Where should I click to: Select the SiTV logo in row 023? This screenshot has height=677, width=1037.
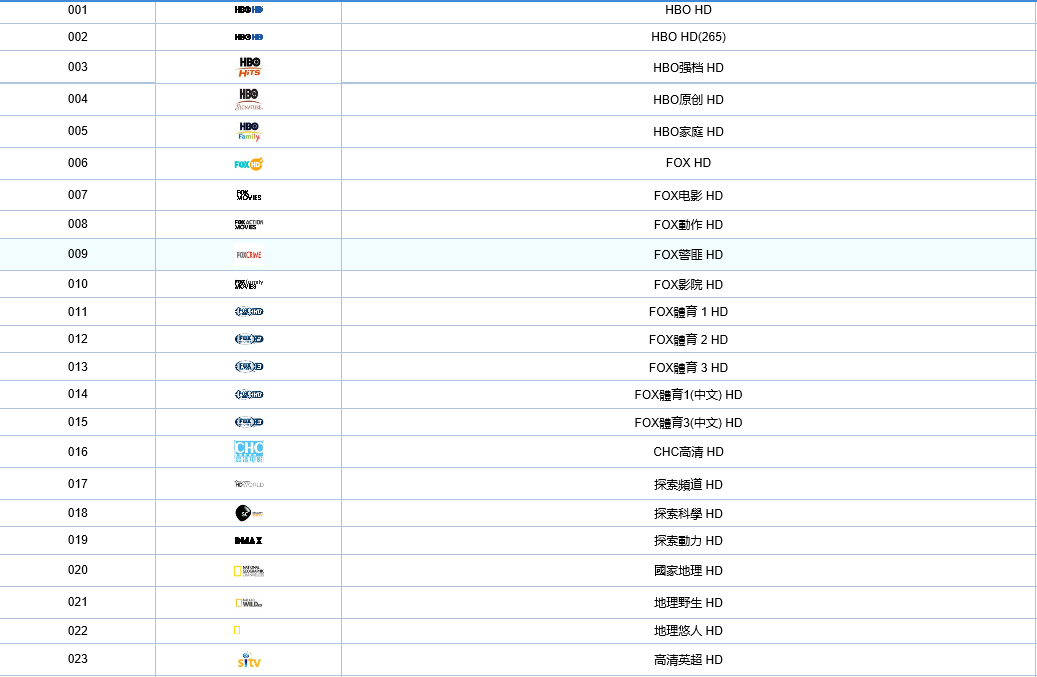coord(249,659)
